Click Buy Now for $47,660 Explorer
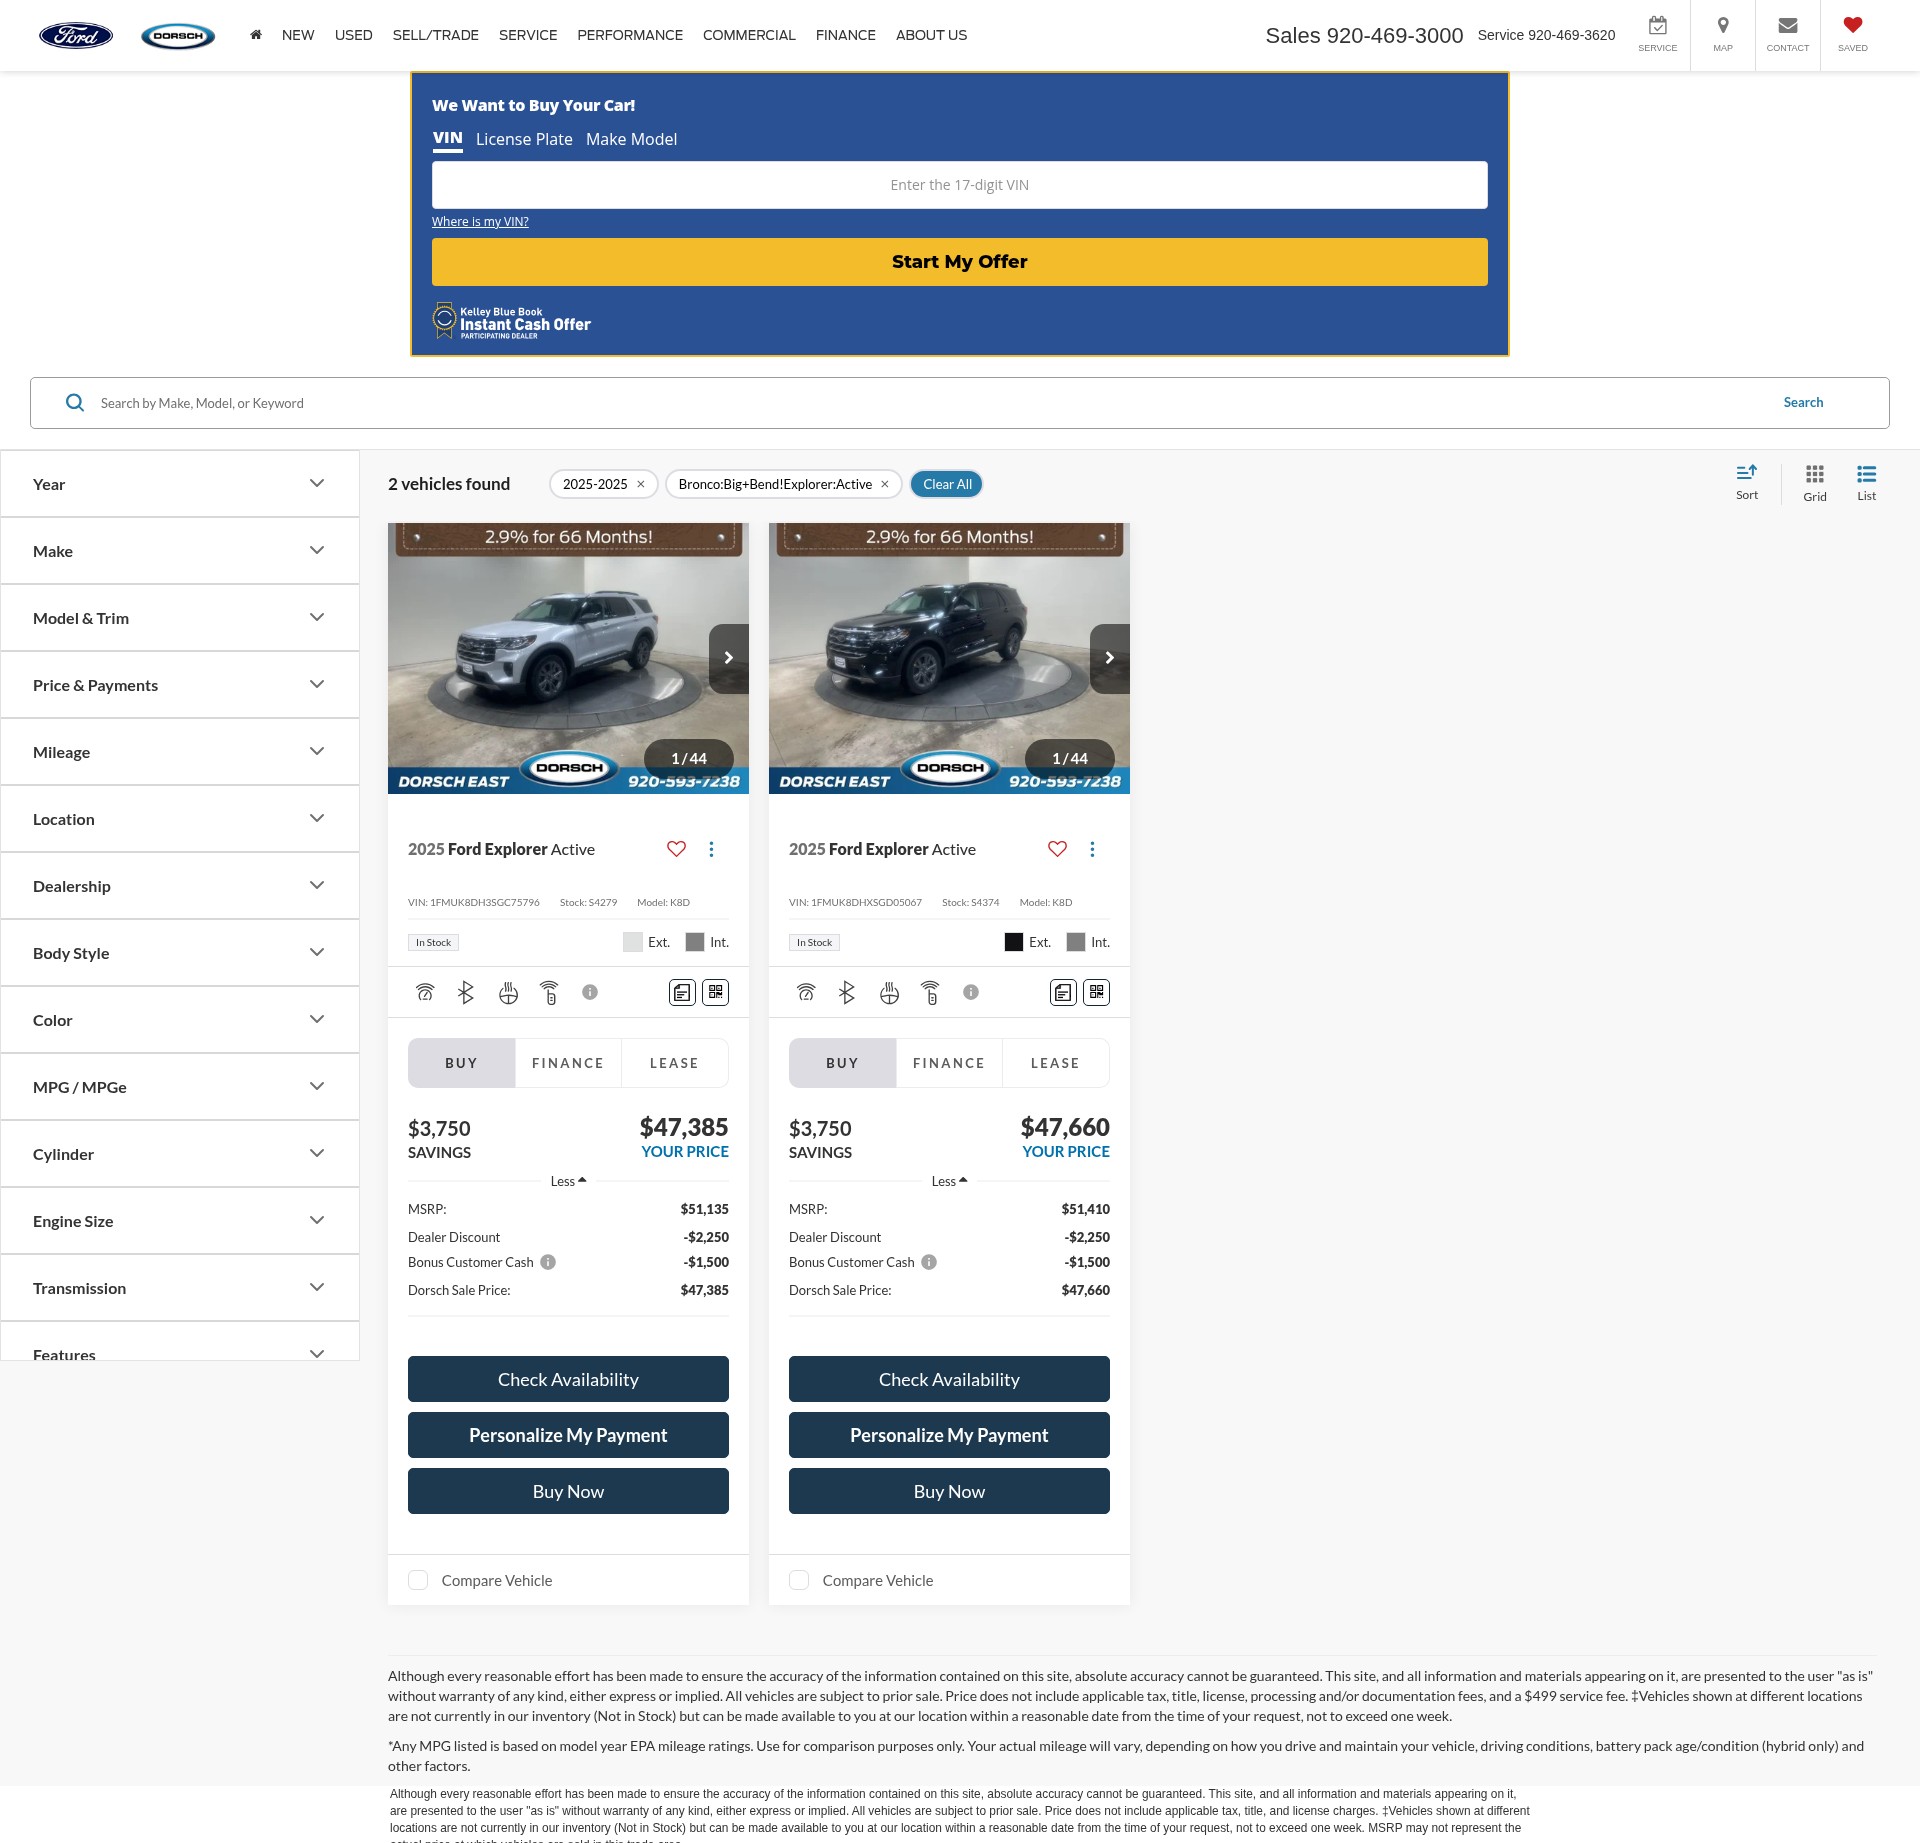 pyautogui.click(x=949, y=1491)
